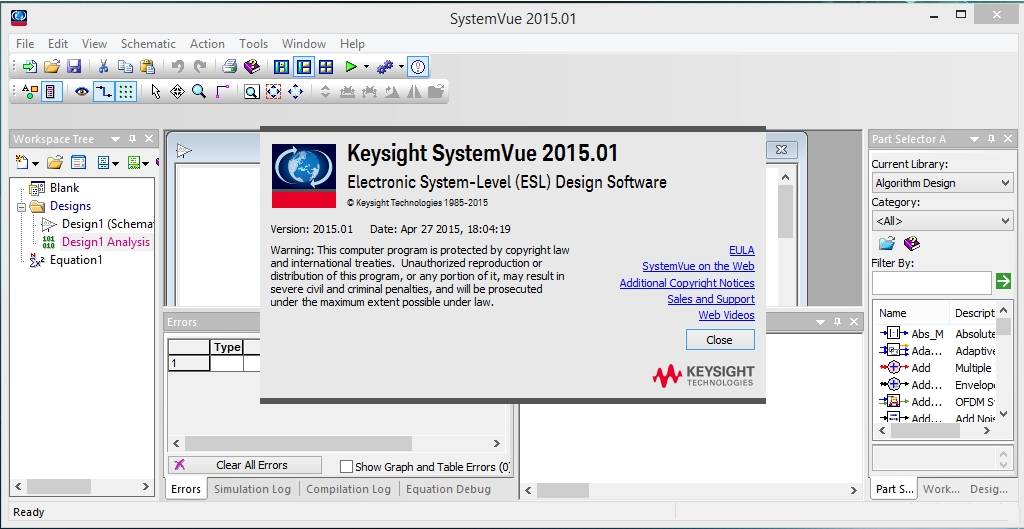The image size is (1024, 529).
Task: Open the EULA link in About dialog
Action: (742, 250)
